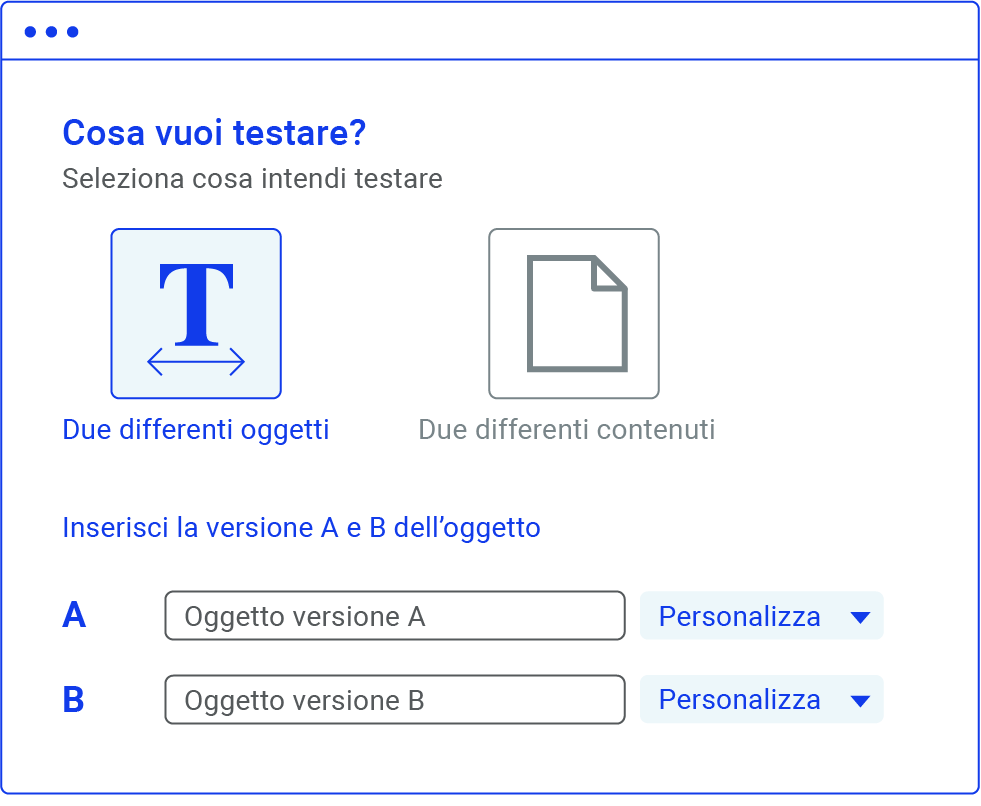Select the letter T subject option tile

196,313
